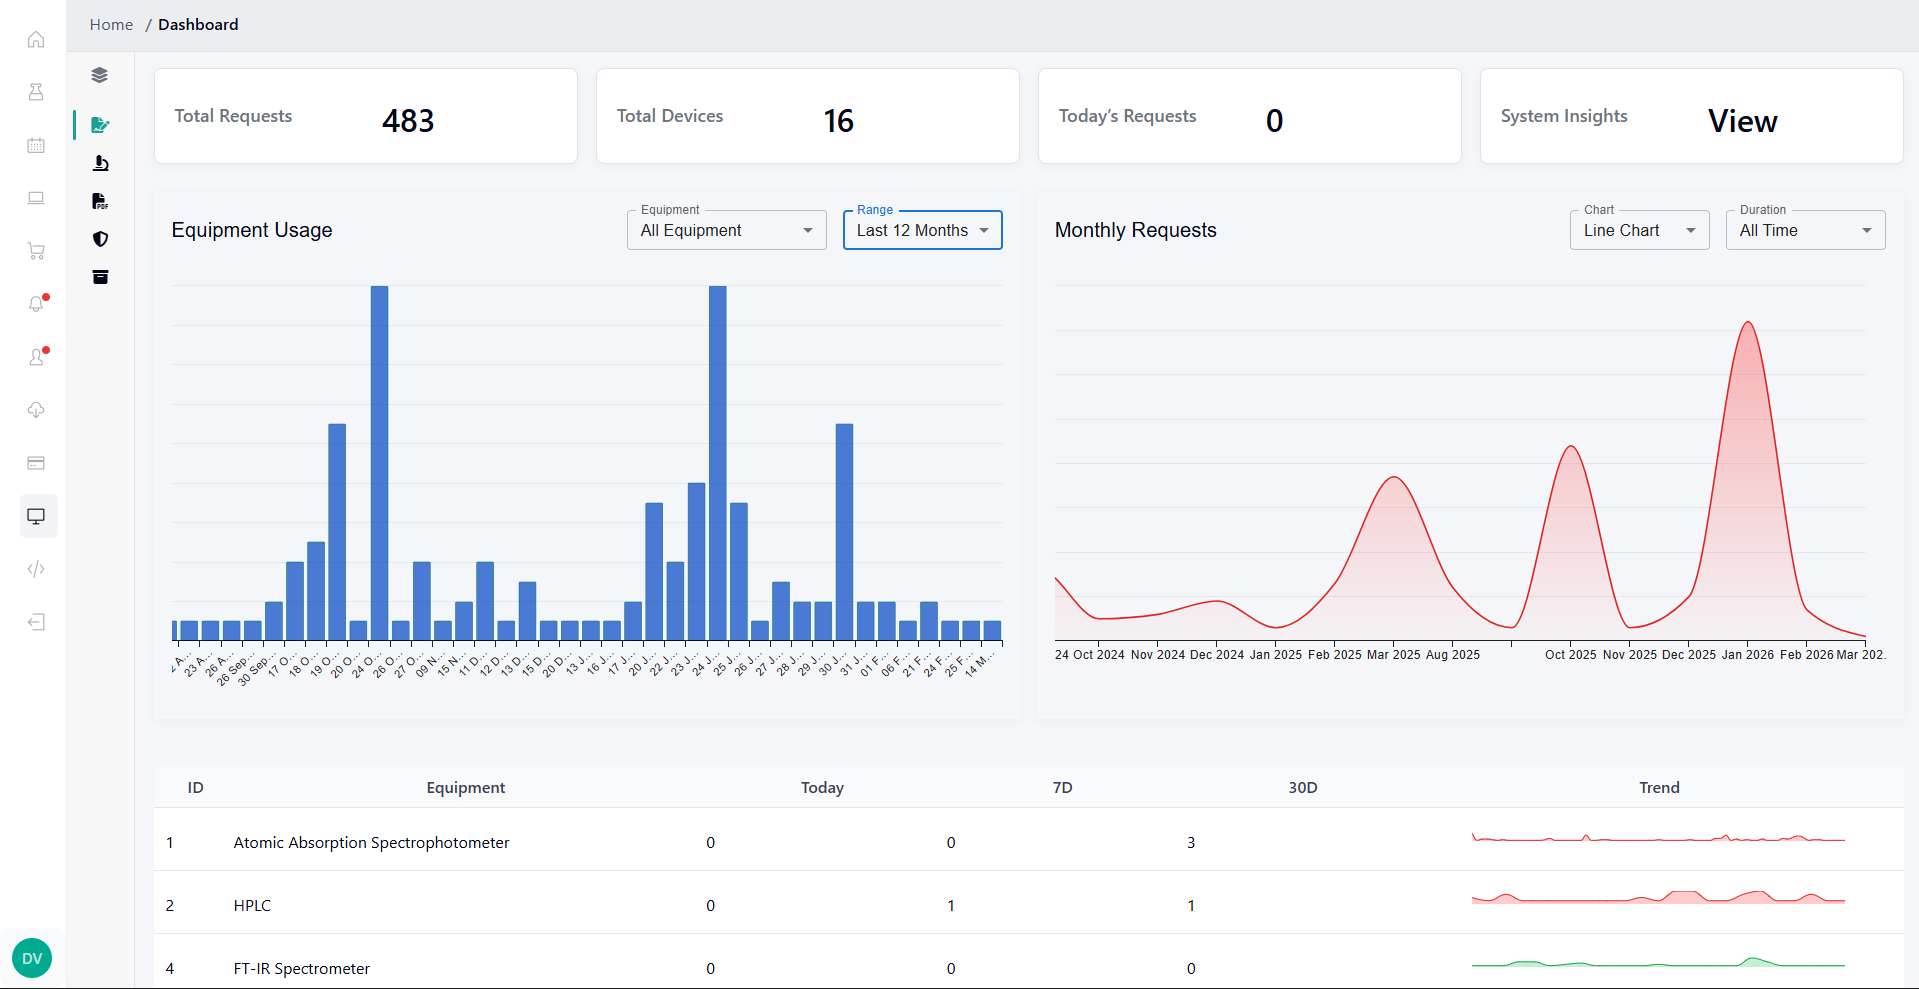Image resolution: width=1919 pixels, height=989 pixels.
Task: Open notifications bell icon
Action: pyautogui.click(x=36, y=304)
